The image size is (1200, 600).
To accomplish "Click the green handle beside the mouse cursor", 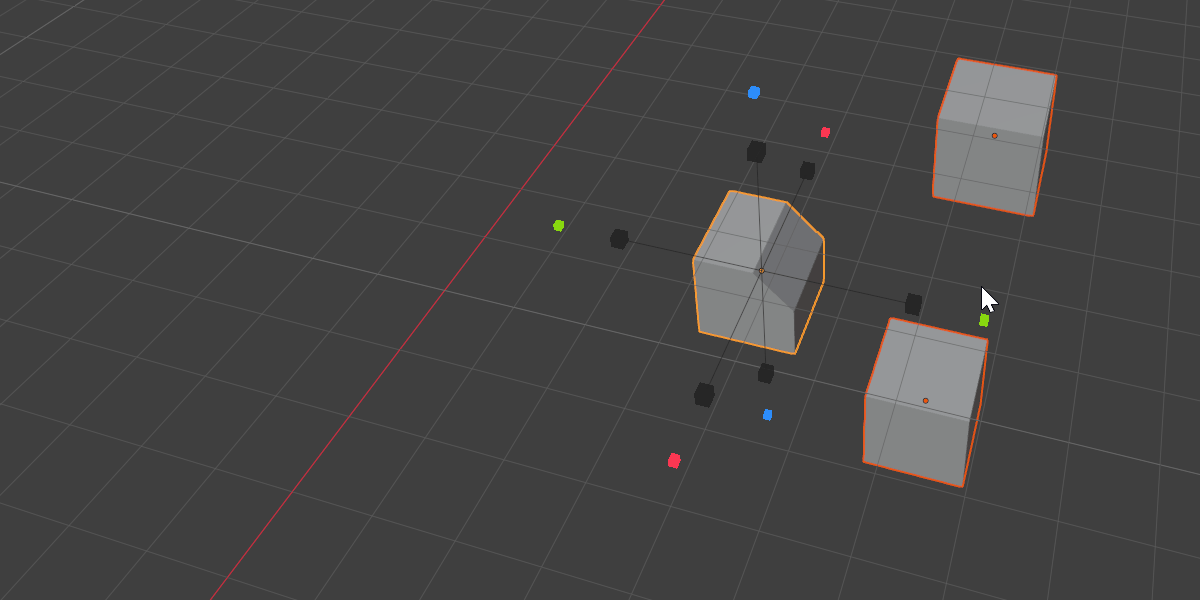I will (984, 320).
